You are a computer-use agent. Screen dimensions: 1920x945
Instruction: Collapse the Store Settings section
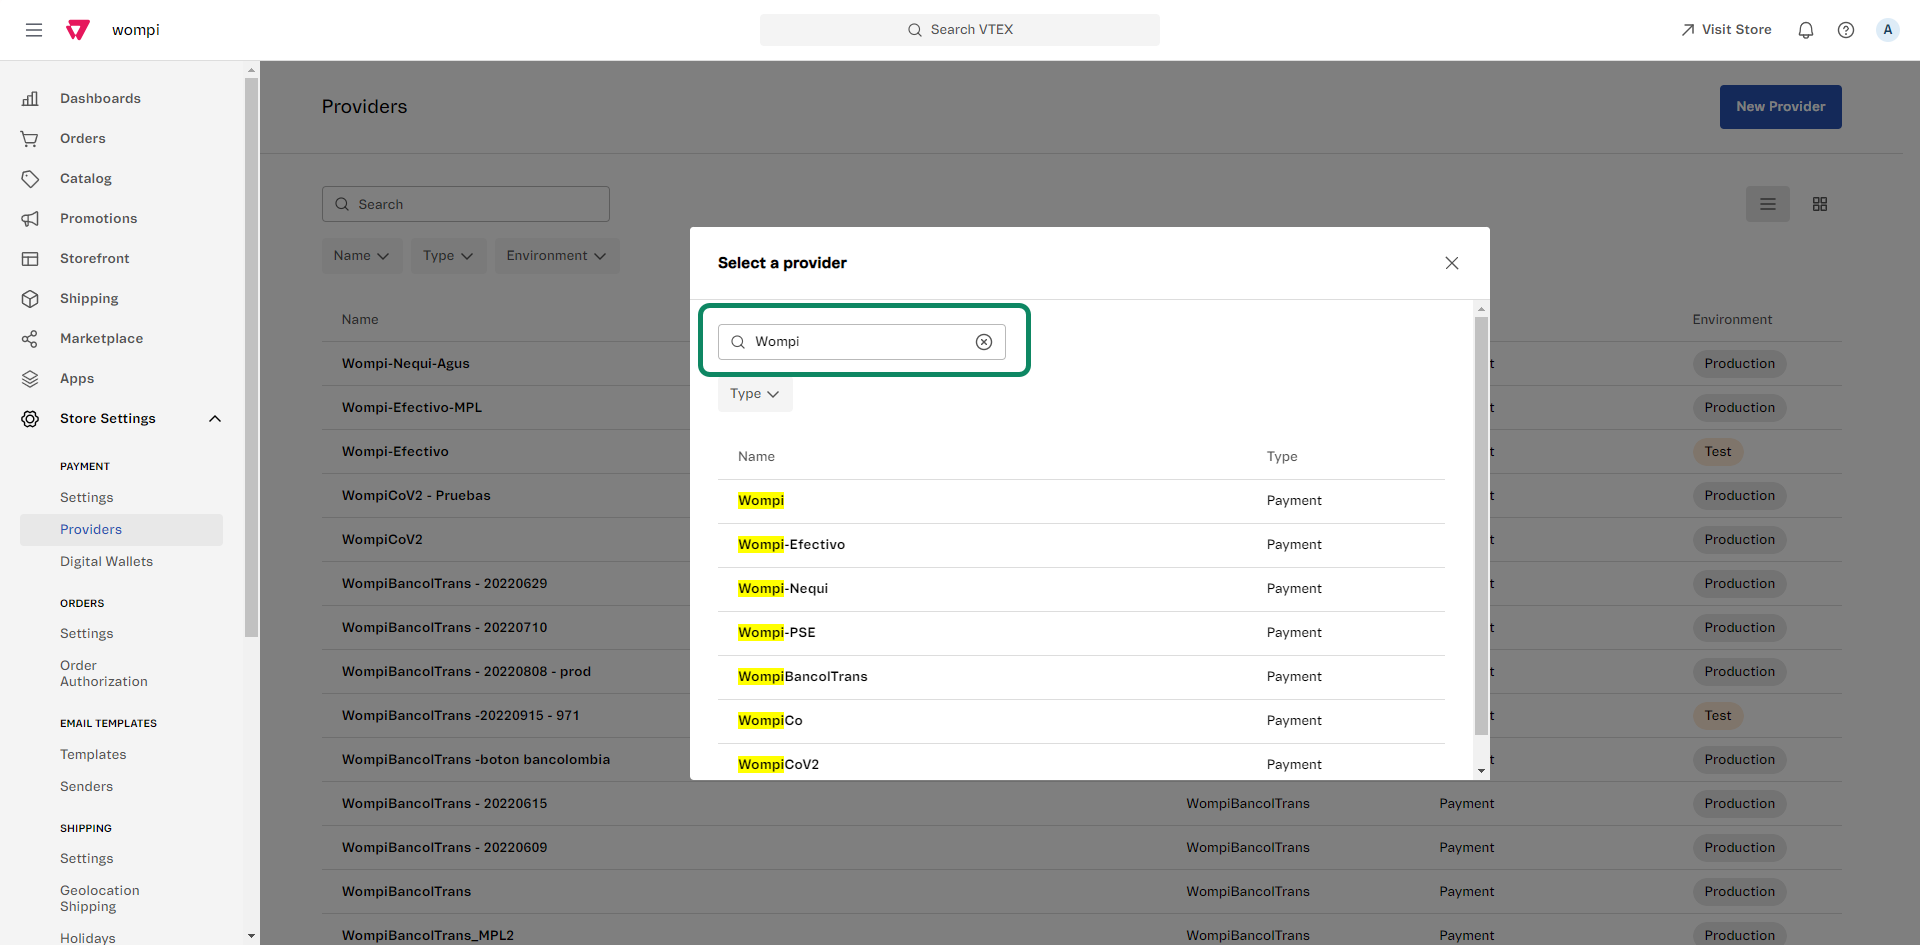[215, 419]
